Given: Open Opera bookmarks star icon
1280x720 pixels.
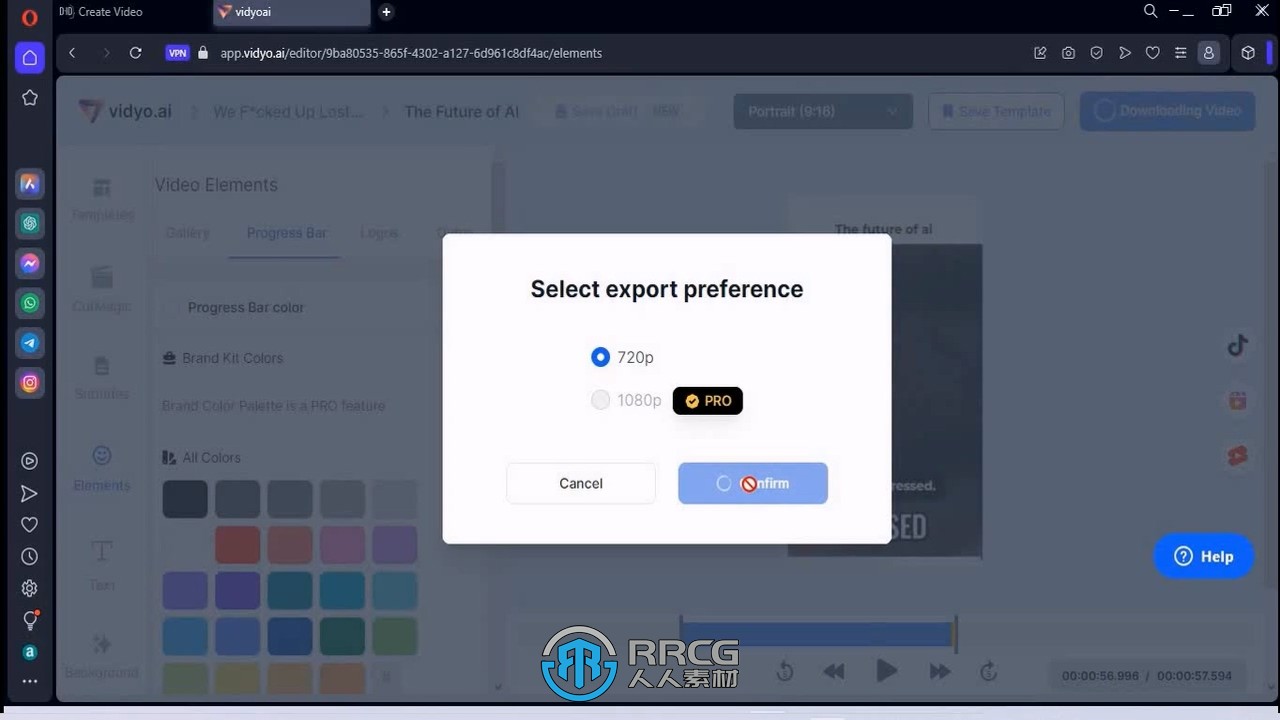Looking at the screenshot, I should click(30, 97).
